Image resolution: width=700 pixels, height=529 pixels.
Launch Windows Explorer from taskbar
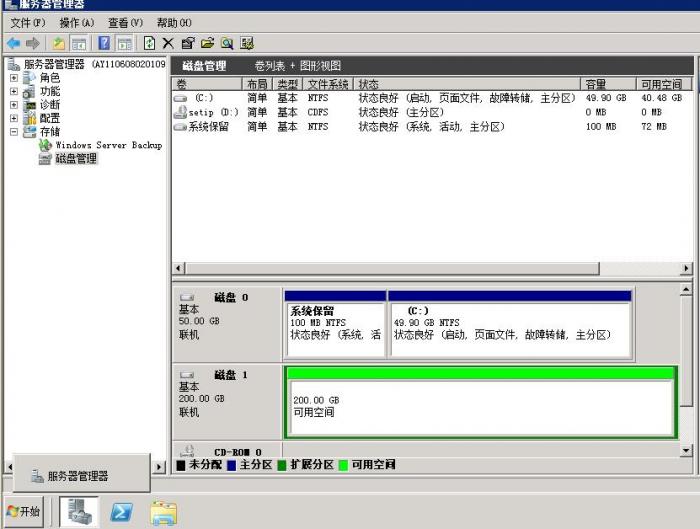(163, 511)
